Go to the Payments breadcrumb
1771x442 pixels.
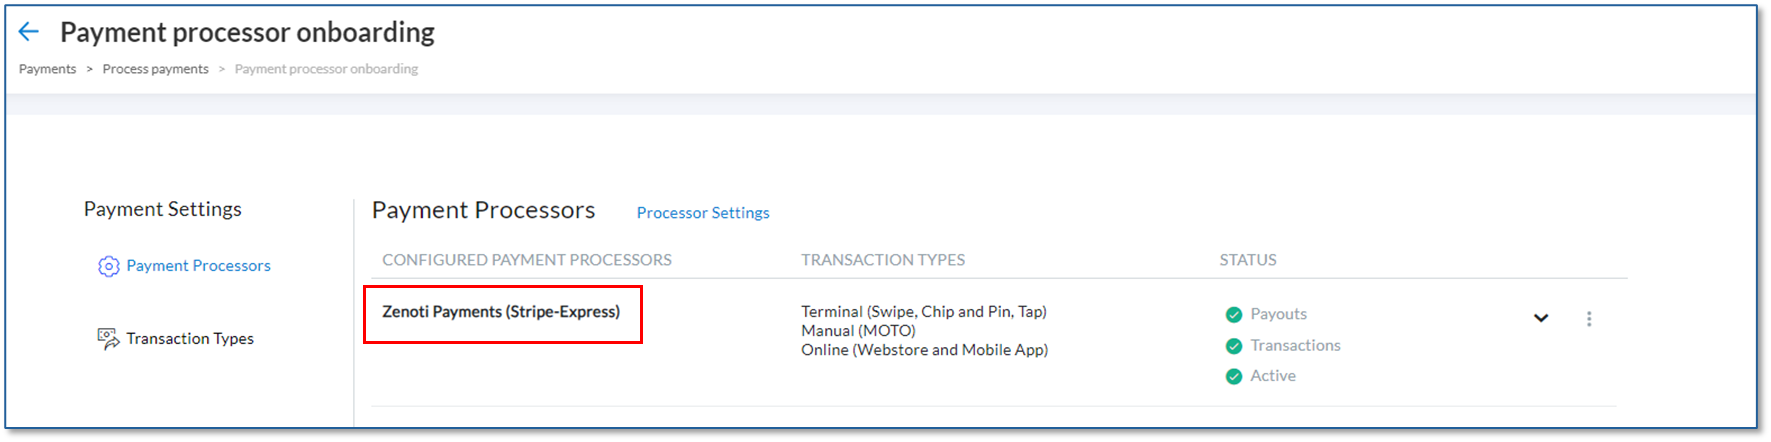[47, 69]
